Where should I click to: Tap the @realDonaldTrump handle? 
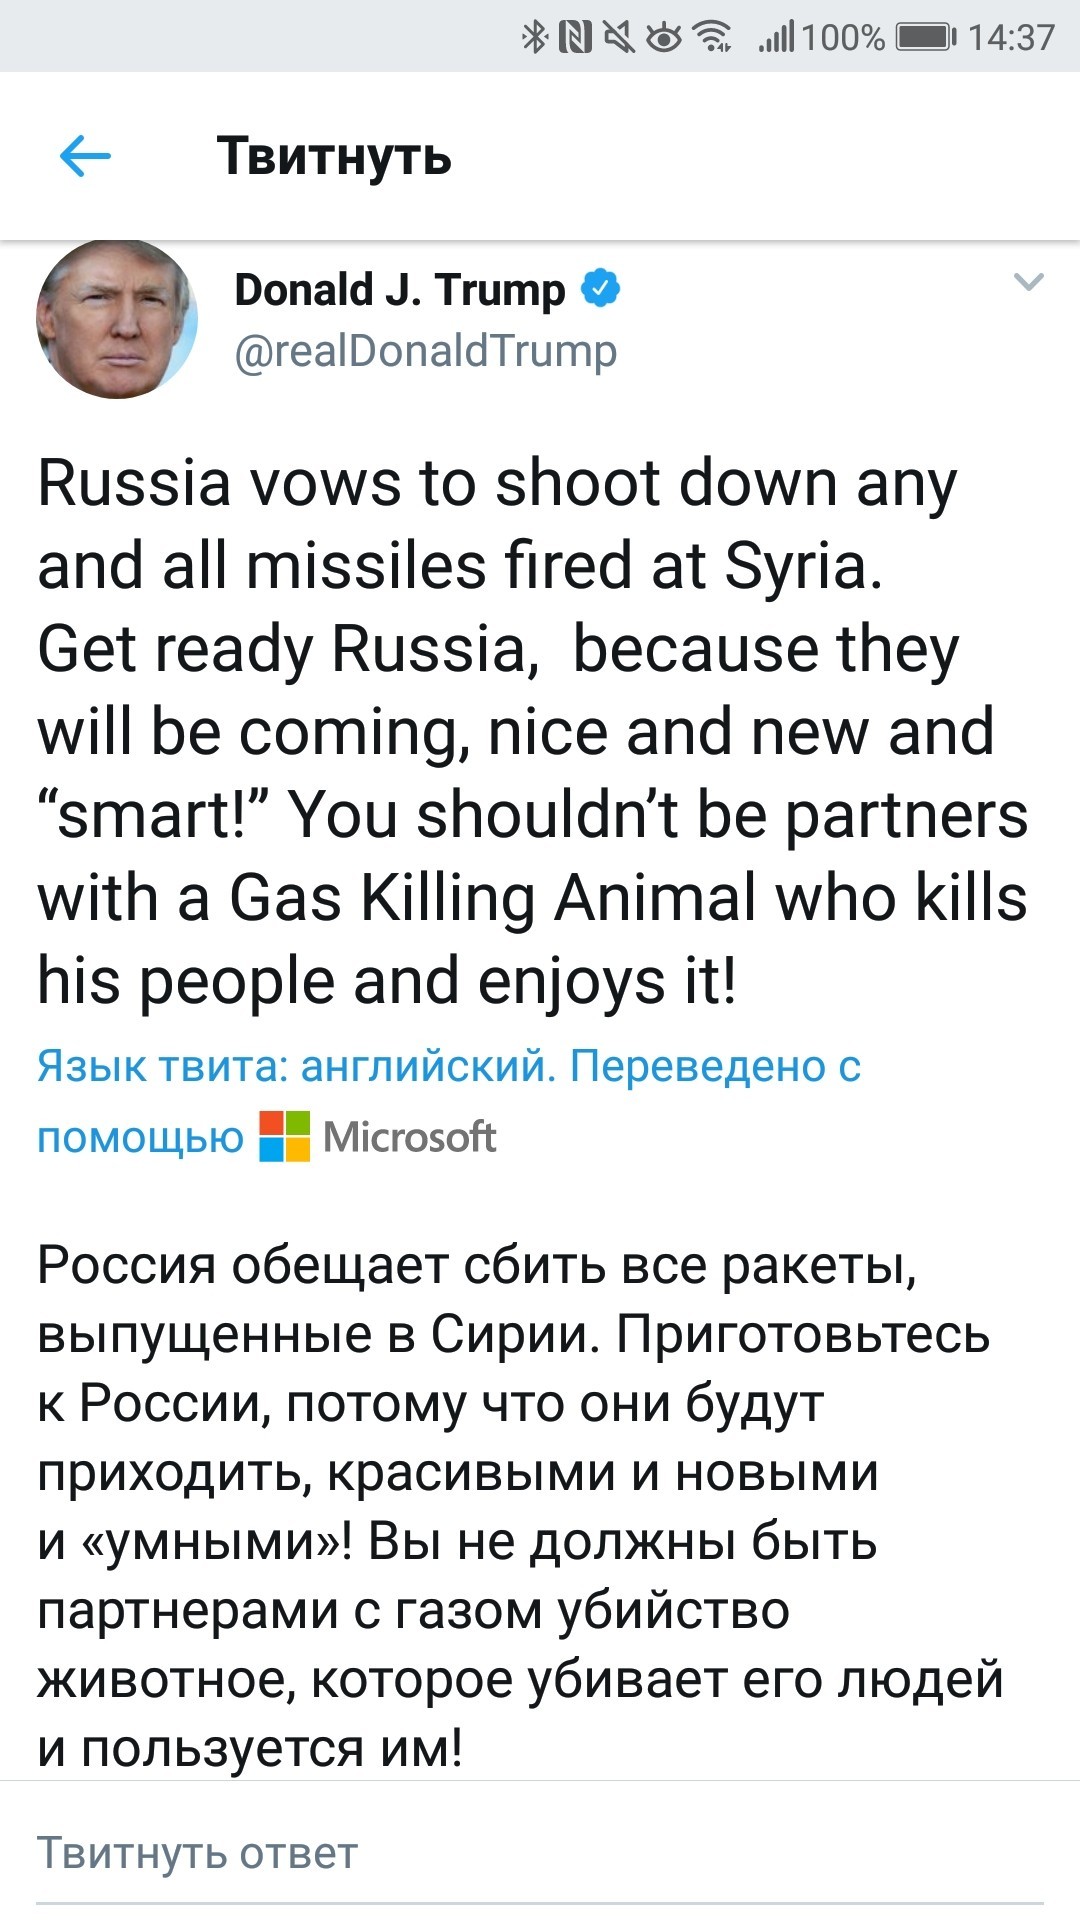coord(425,351)
